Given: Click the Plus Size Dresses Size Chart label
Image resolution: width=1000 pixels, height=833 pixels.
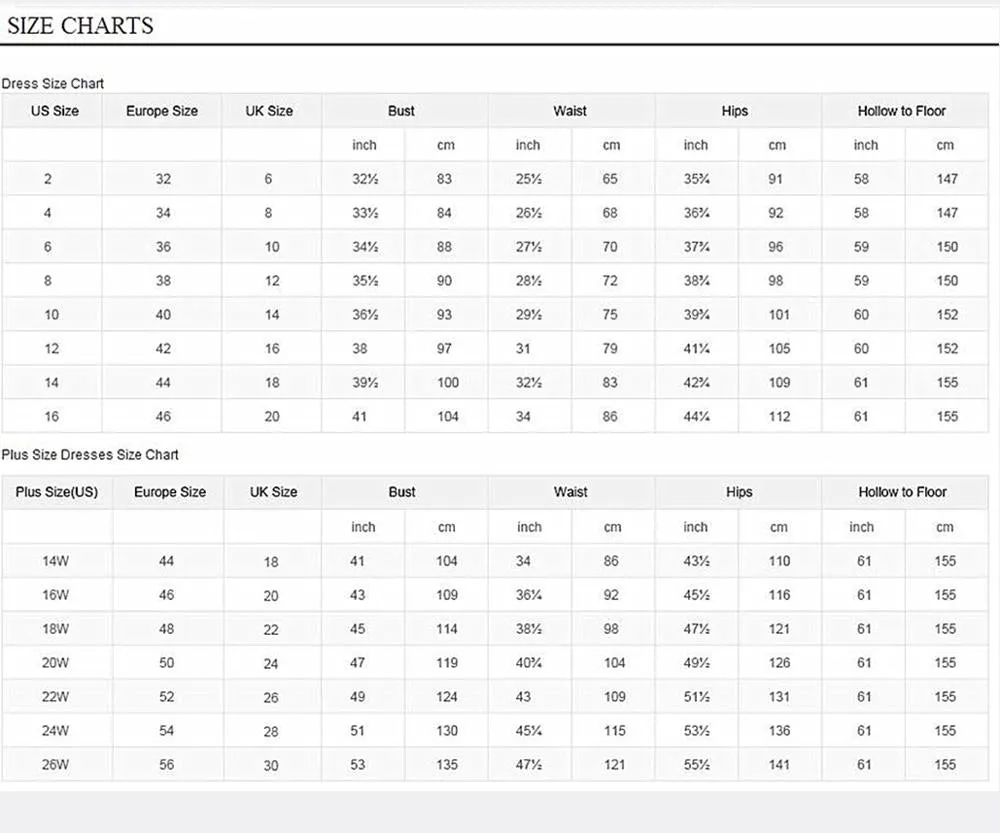Looking at the screenshot, I should click(90, 455).
